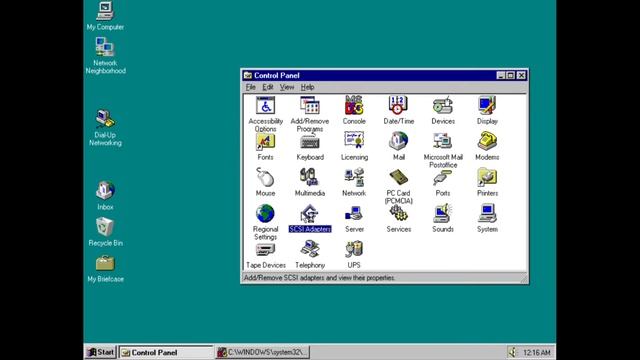Select the Server icon
Image resolution: width=640 pixels, height=360 pixels.
click(x=354, y=213)
